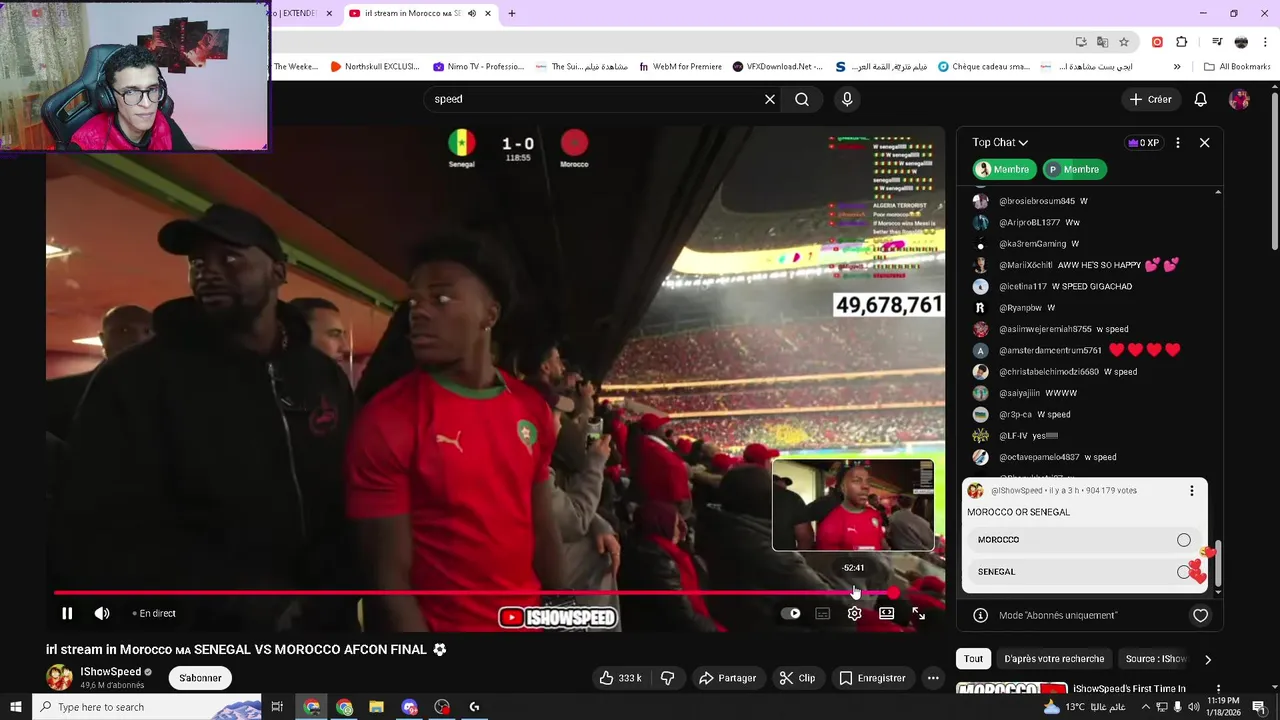Viewport: 1280px width, 720px height.
Task: Open more actions ellipsis below video
Action: point(933,678)
